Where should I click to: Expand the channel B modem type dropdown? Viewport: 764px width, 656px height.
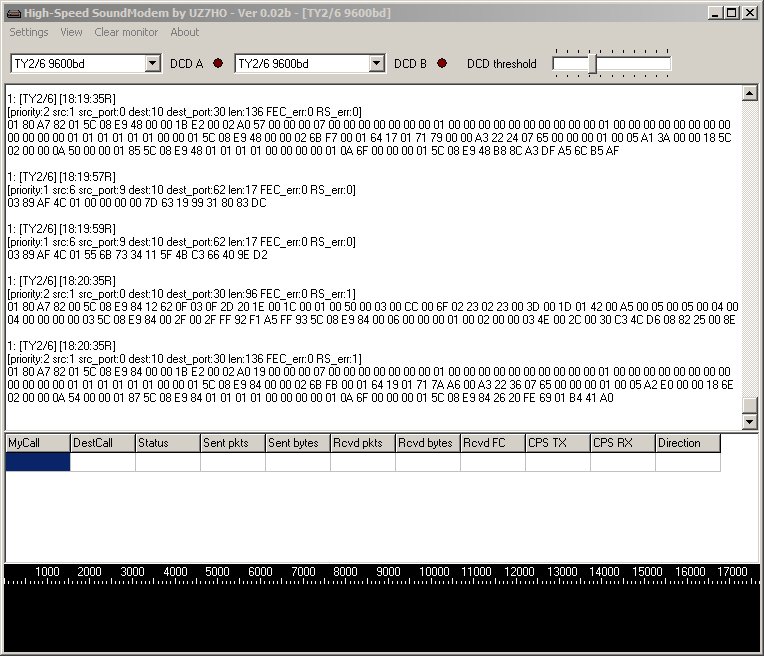pos(377,63)
